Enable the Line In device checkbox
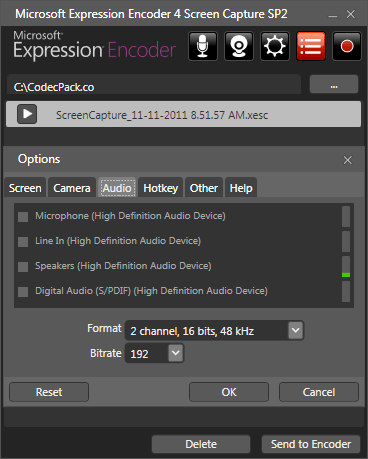 (x=23, y=242)
